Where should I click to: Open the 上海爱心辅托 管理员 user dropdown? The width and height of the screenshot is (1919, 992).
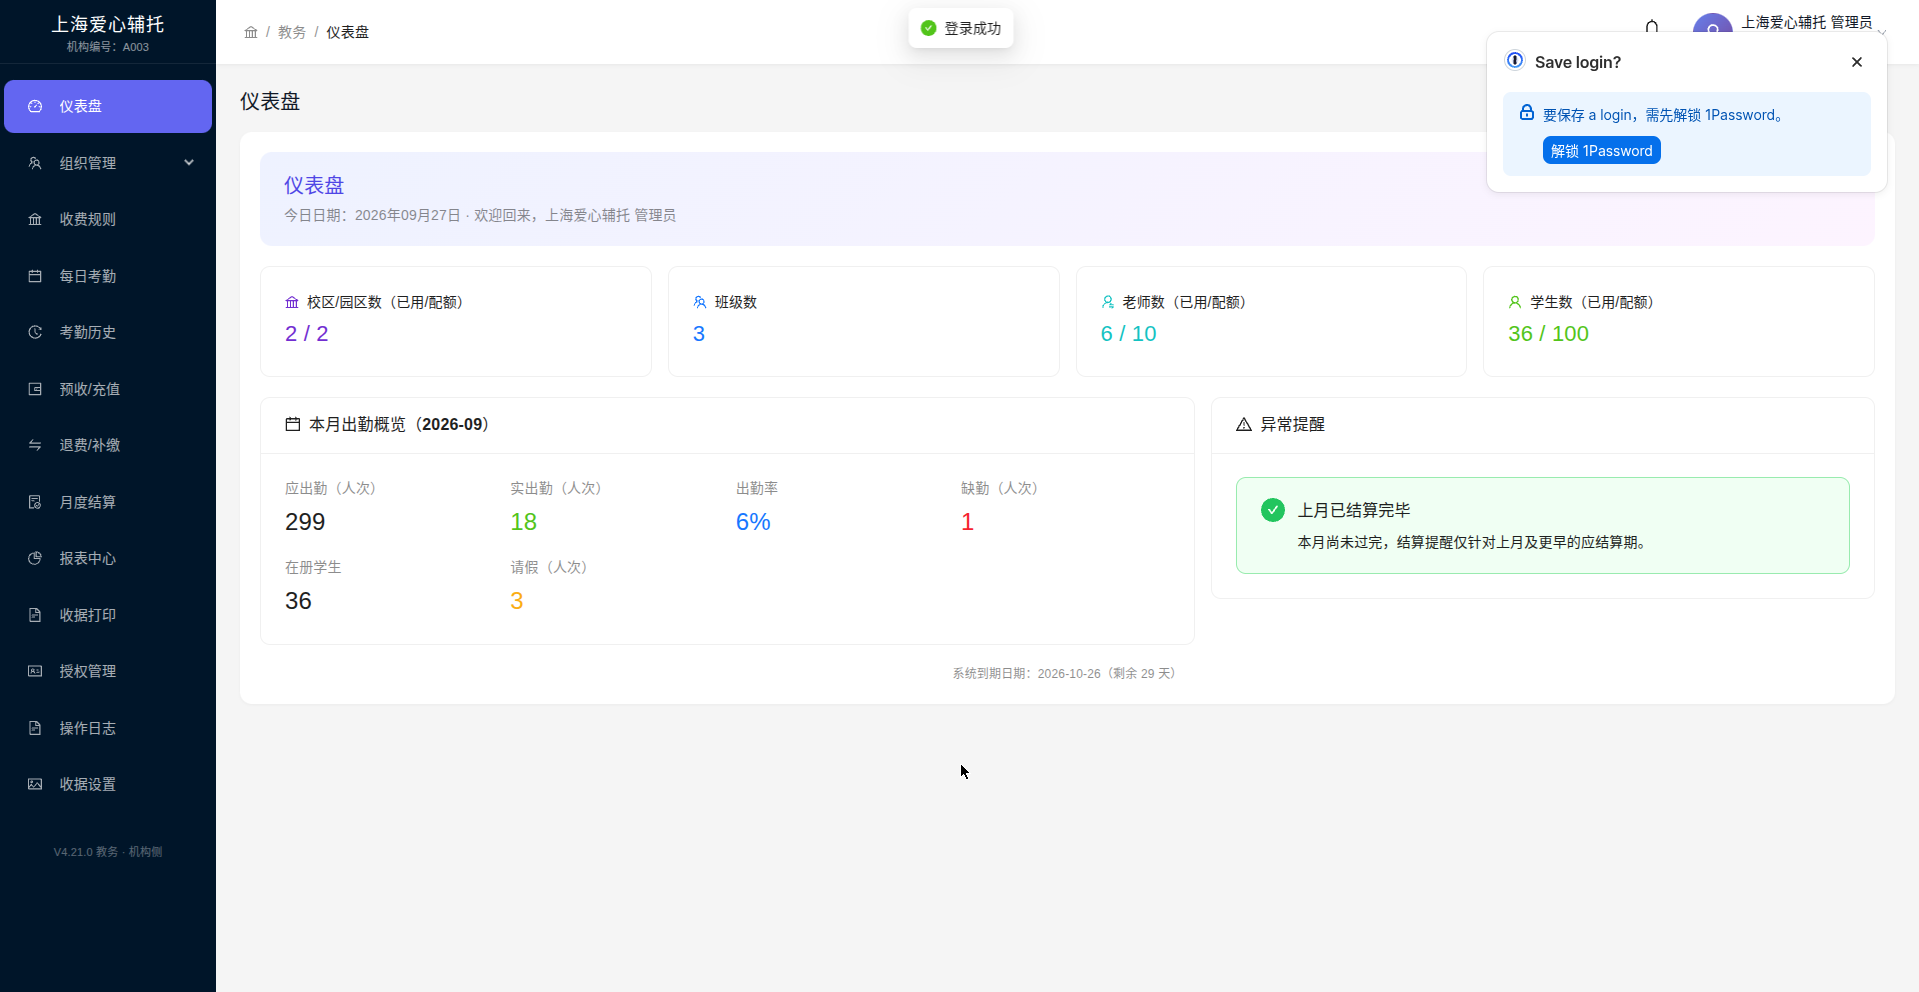[1806, 23]
